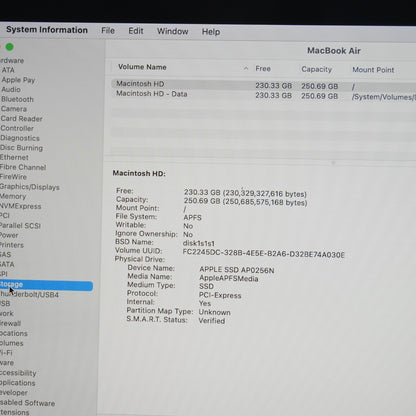Sort by the Mount Point column header
This screenshot has height=416, width=416.
click(373, 70)
